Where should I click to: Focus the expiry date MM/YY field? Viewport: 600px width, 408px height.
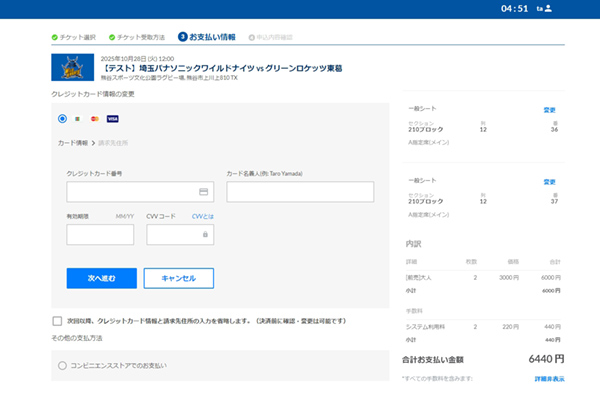(x=100, y=235)
